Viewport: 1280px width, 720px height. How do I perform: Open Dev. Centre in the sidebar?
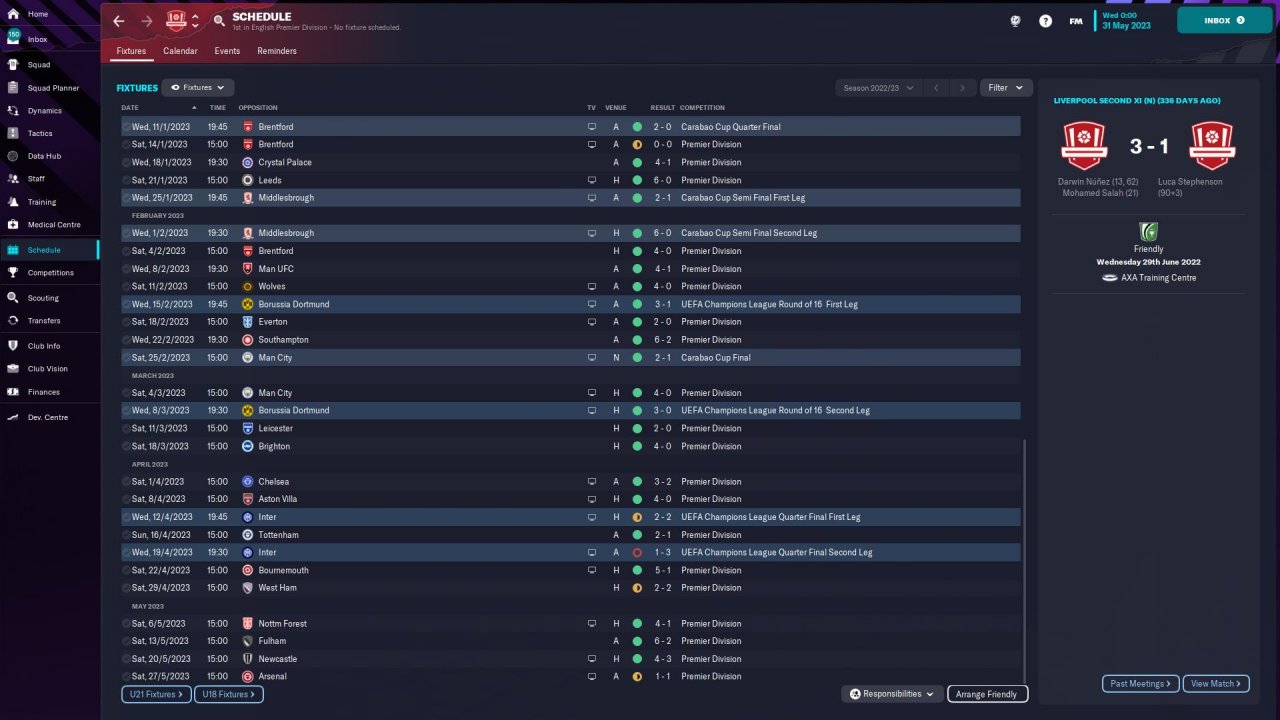[48, 417]
